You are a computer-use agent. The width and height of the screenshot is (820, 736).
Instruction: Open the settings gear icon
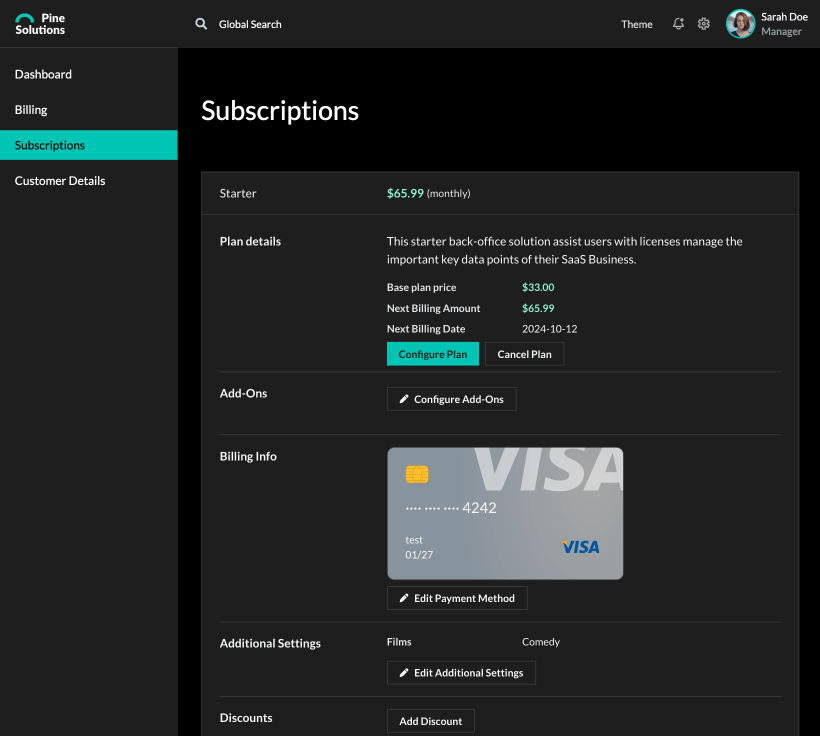coord(704,24)
